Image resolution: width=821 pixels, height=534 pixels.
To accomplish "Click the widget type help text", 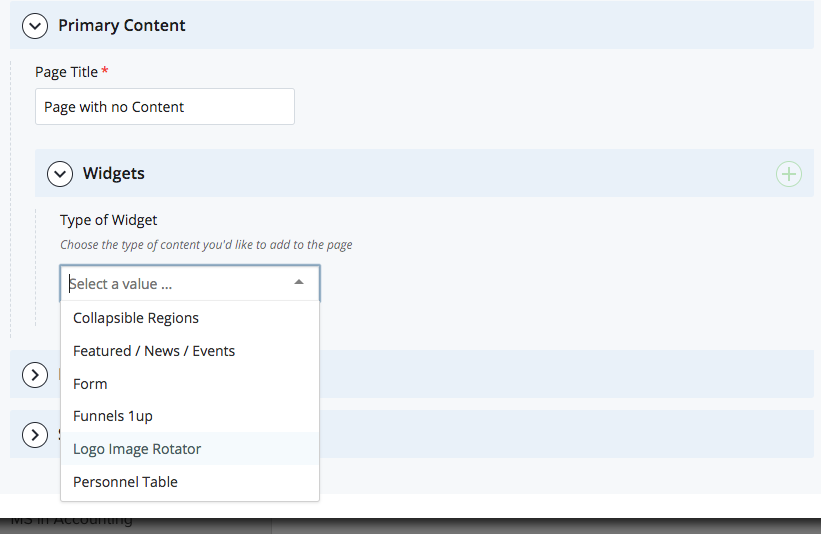I will 206,245.
